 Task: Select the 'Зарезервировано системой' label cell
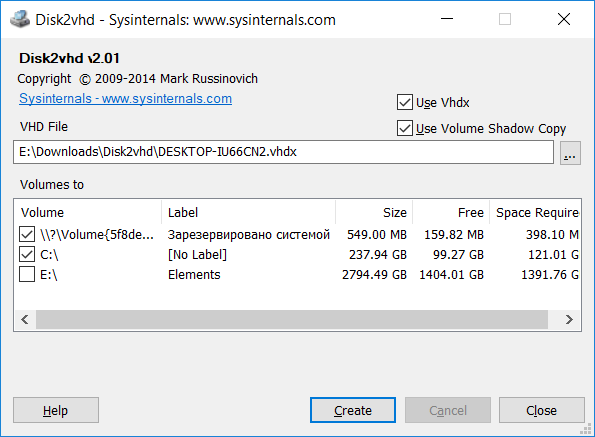249,234
